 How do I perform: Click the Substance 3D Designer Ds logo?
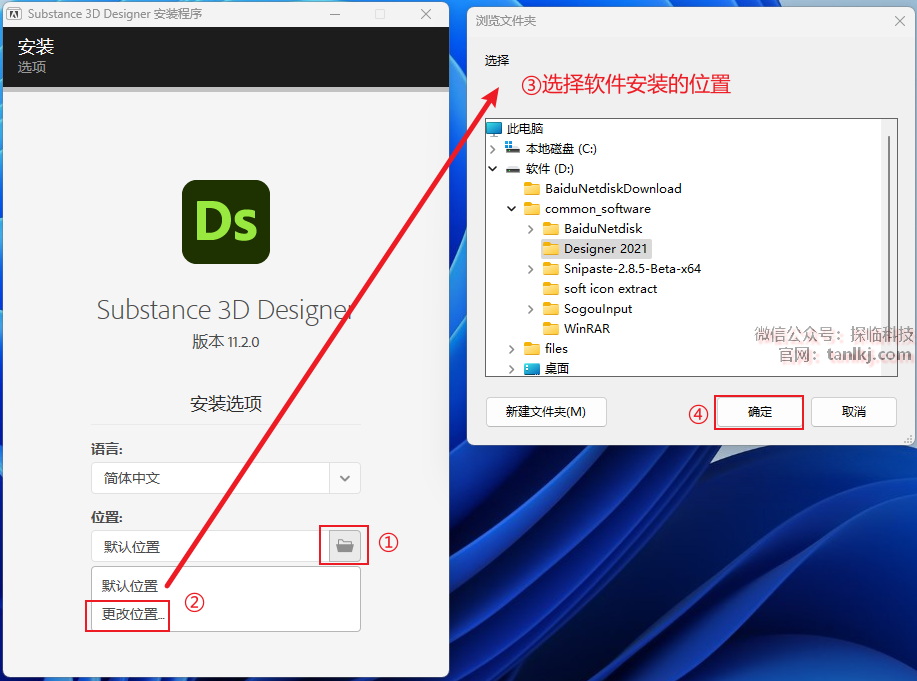click(x=226, y=222)
